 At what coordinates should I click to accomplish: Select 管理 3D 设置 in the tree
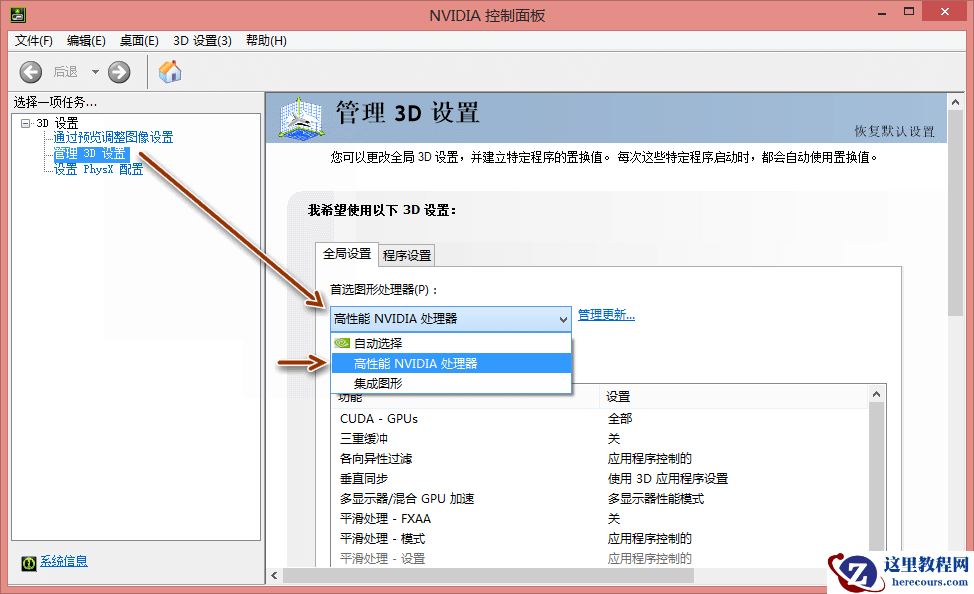tap(90, 153)
